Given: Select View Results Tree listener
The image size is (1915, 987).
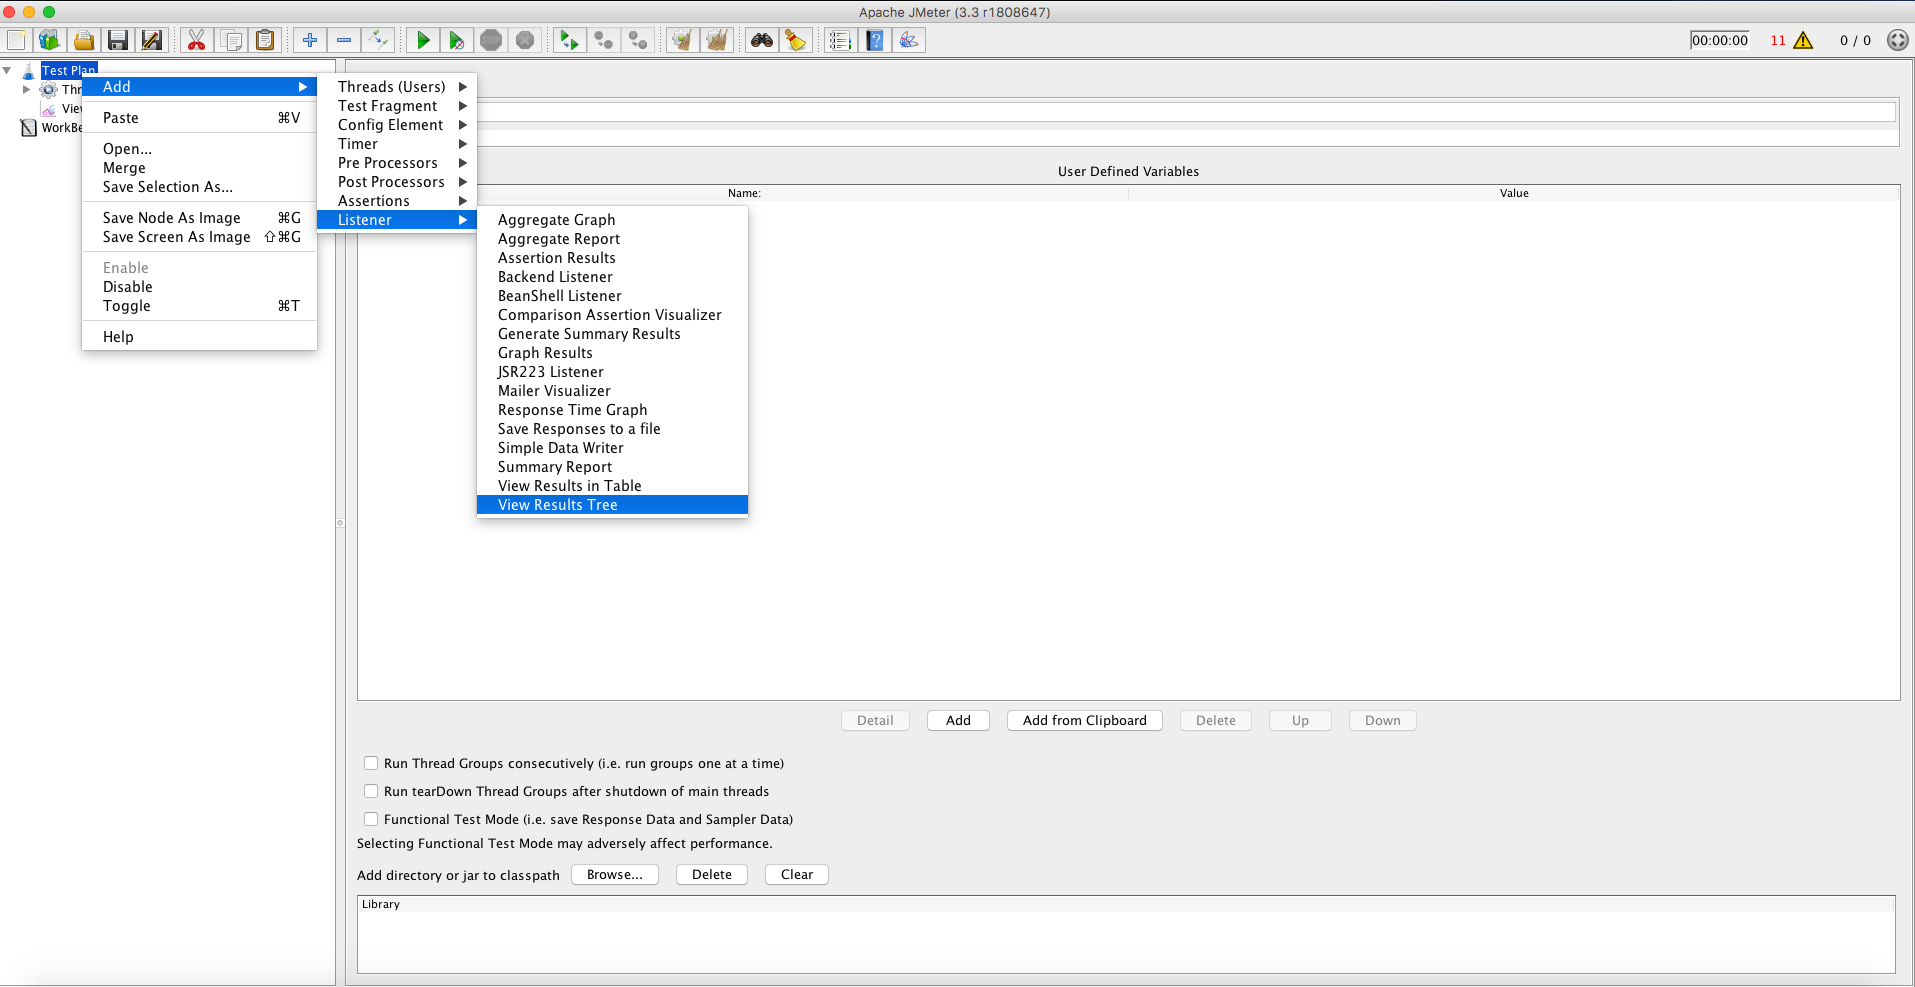Looking at the screenshot, I should pyautogui.click(x=612, y=505).
